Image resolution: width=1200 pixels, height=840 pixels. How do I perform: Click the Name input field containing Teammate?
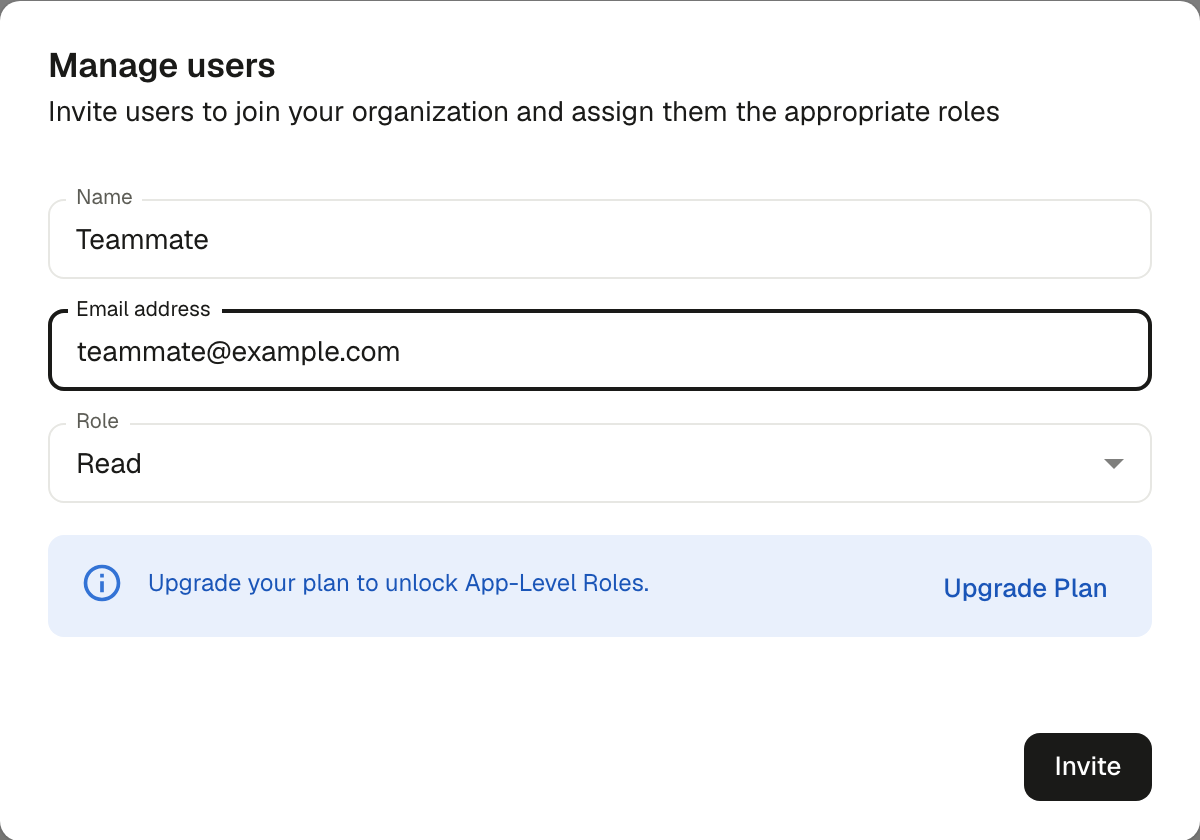pyautogui.click(x=600, y=239)
